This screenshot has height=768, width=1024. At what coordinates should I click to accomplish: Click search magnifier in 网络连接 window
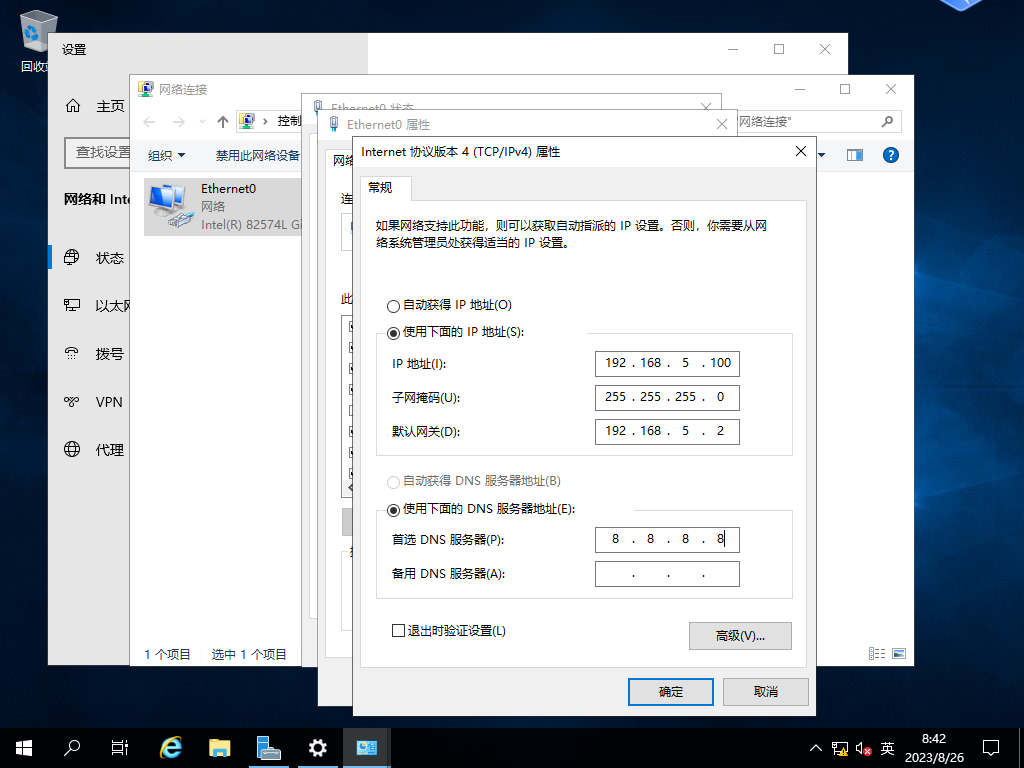tap(887, 121)
